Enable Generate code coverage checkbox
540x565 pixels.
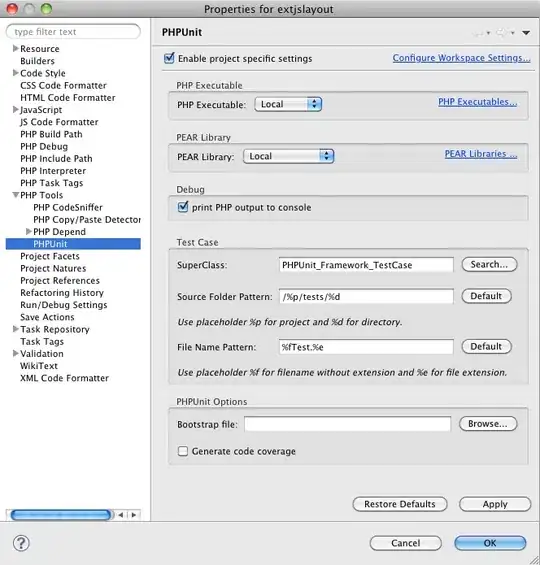point(183,451)
